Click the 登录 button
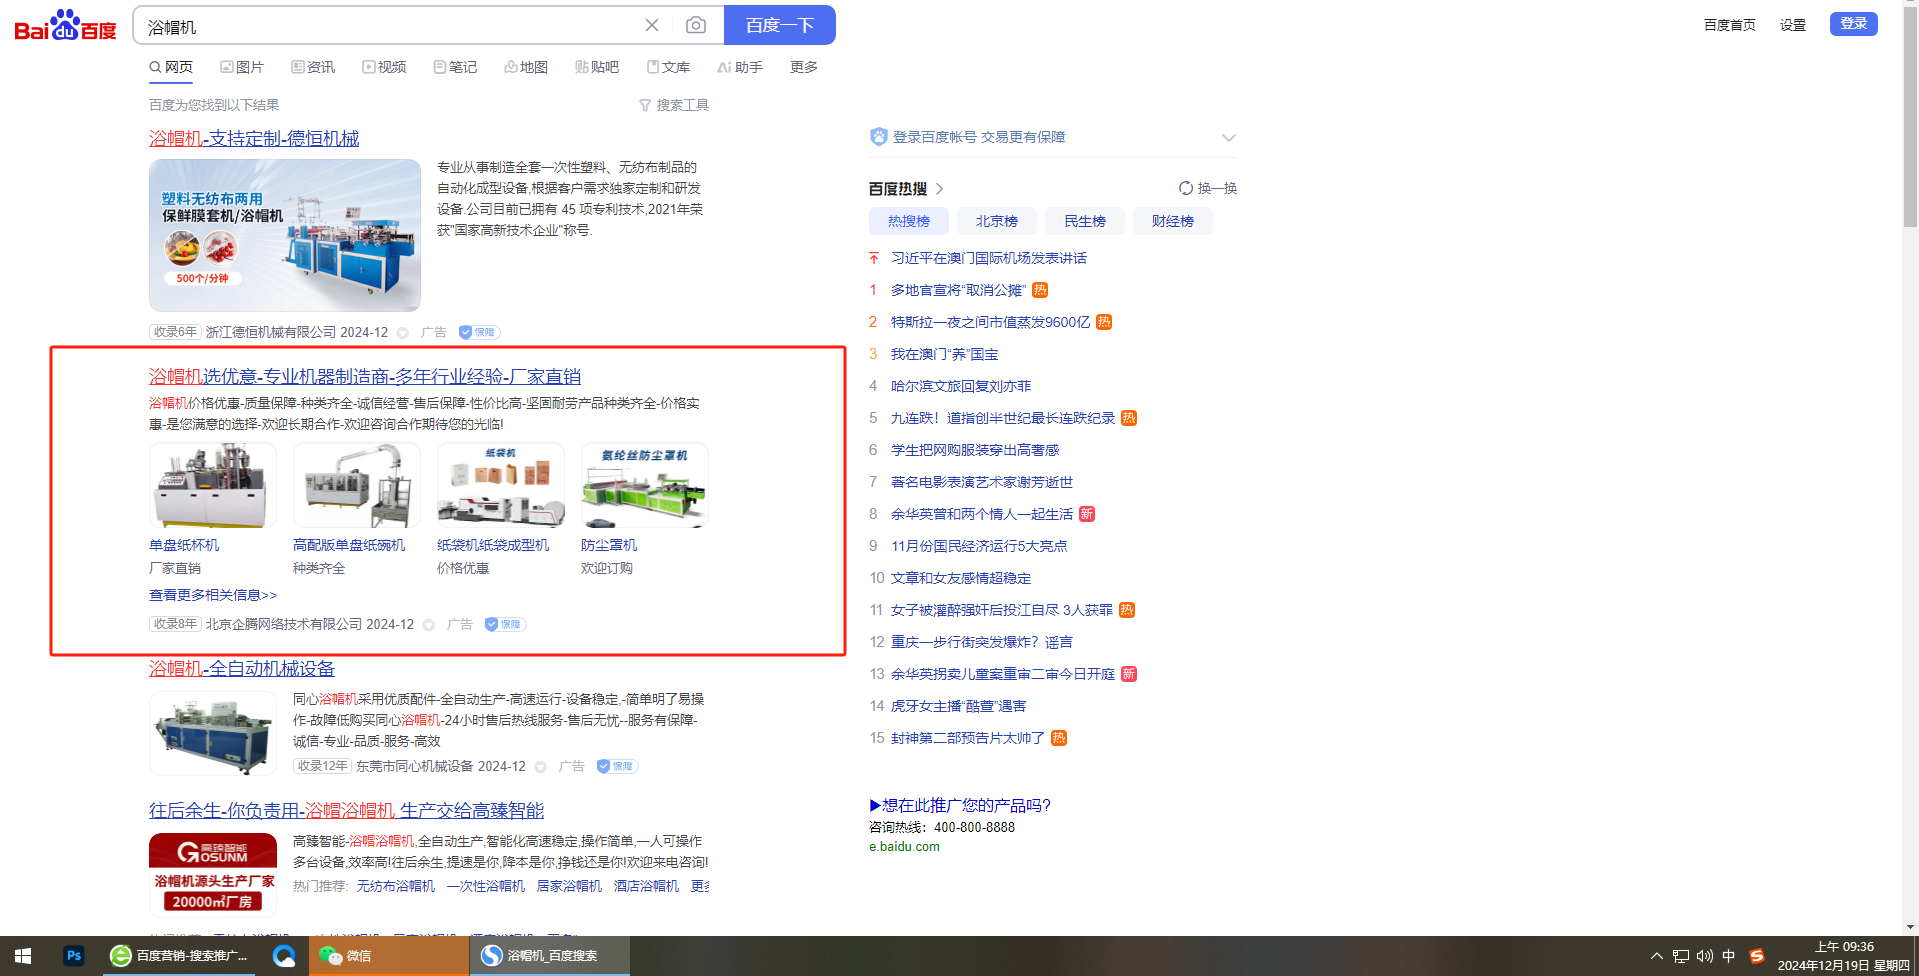Viewport: 1919px width, 976px height. click(x=1853, y=24)
